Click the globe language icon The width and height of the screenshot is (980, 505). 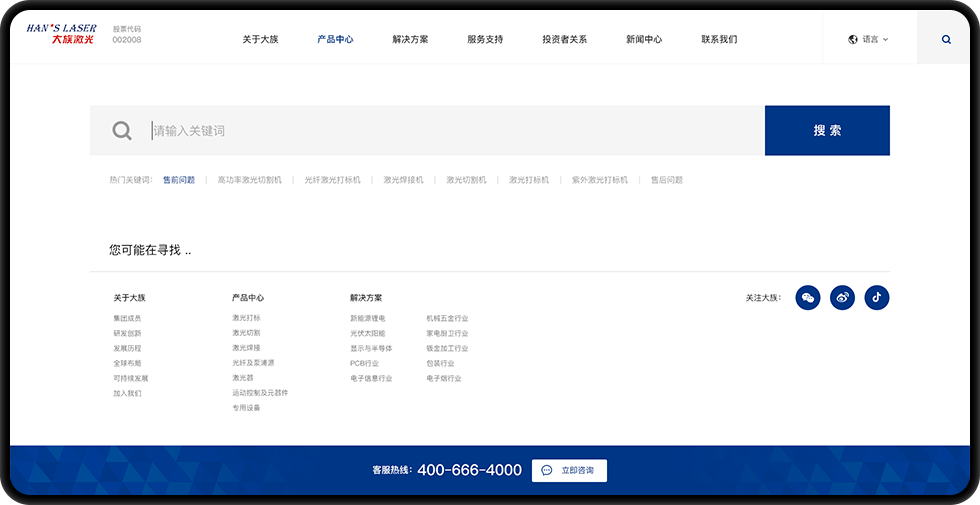click(852, 40)
